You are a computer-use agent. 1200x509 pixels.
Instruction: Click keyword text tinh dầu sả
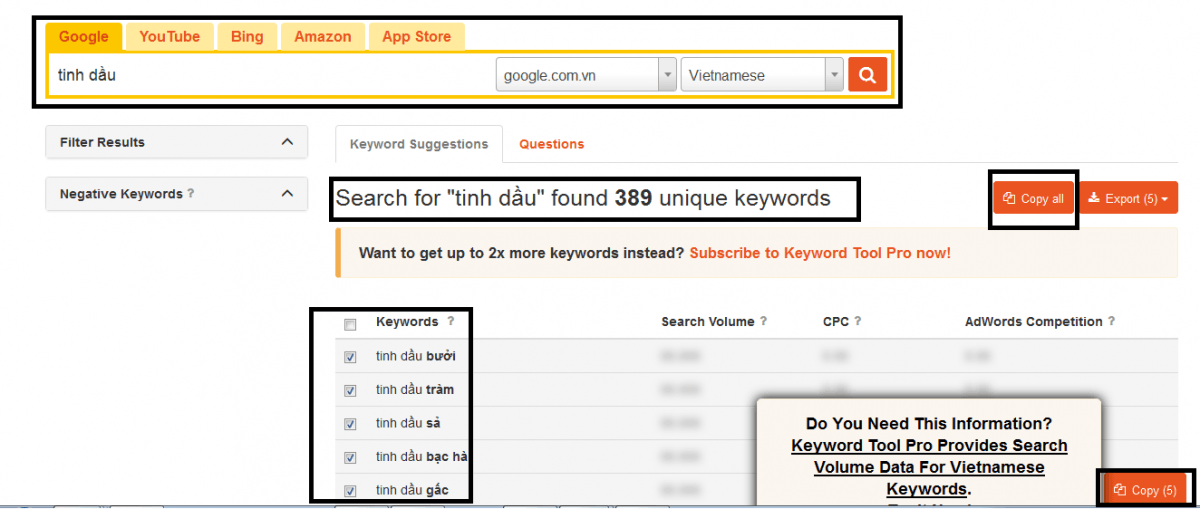pos(408,423)
